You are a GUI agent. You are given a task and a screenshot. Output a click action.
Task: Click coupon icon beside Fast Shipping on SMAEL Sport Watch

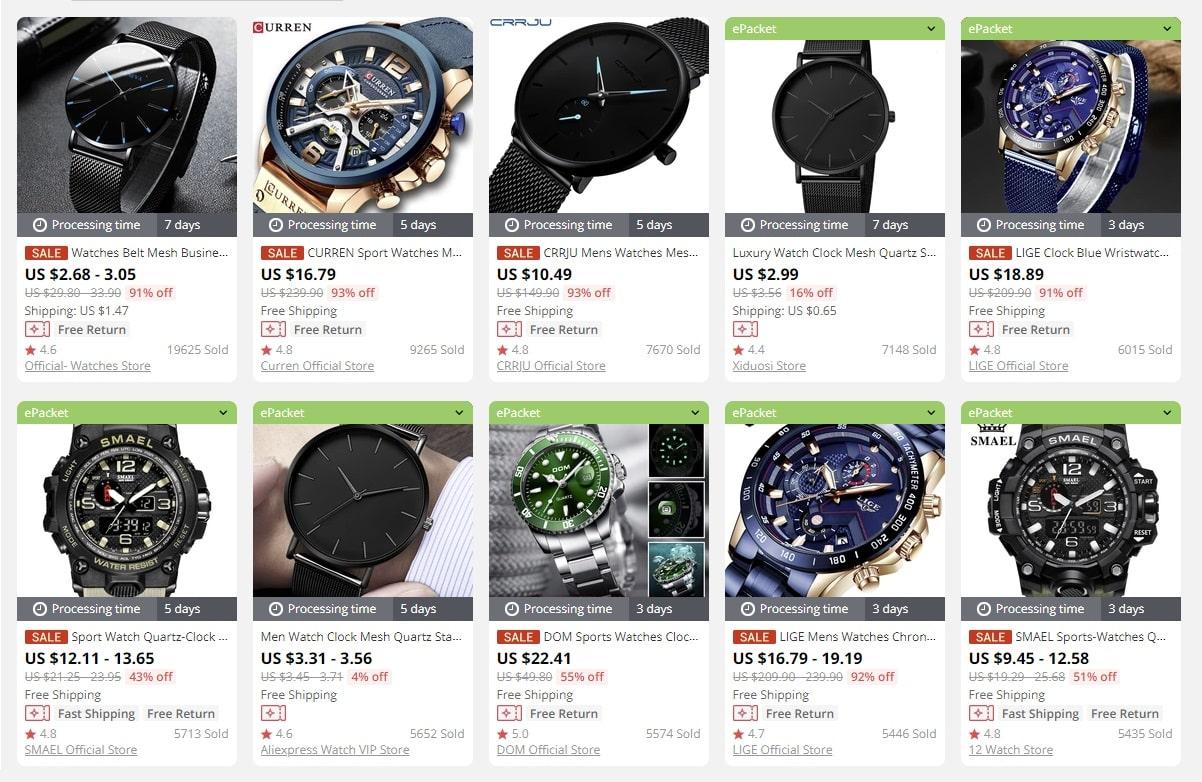(x=37, y=713)
